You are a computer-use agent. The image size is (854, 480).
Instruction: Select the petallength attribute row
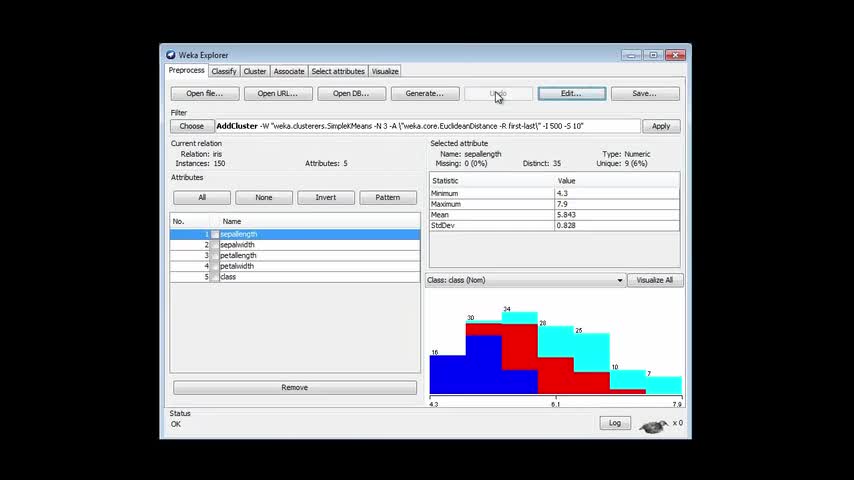pyautogui.click(x=295, y=256)
